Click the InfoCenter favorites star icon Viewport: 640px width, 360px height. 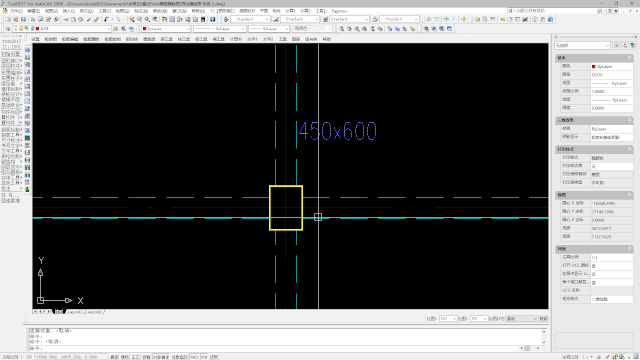click(616, 11)
